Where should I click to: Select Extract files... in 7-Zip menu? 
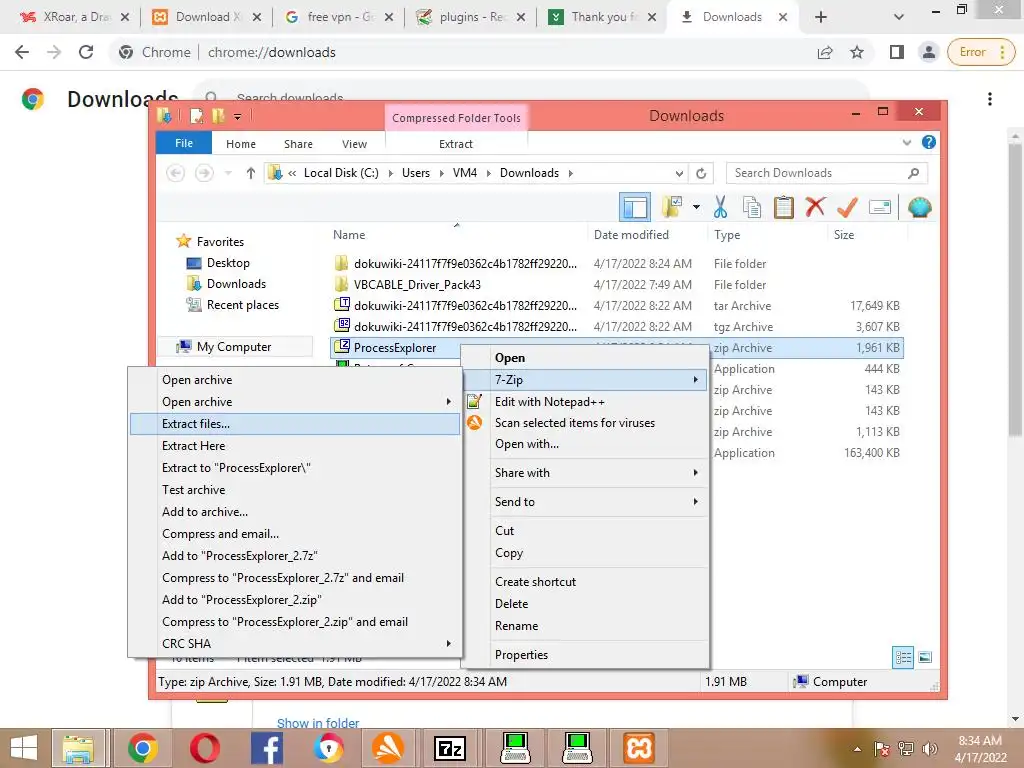pyautogui.click(x=295, y=424)
